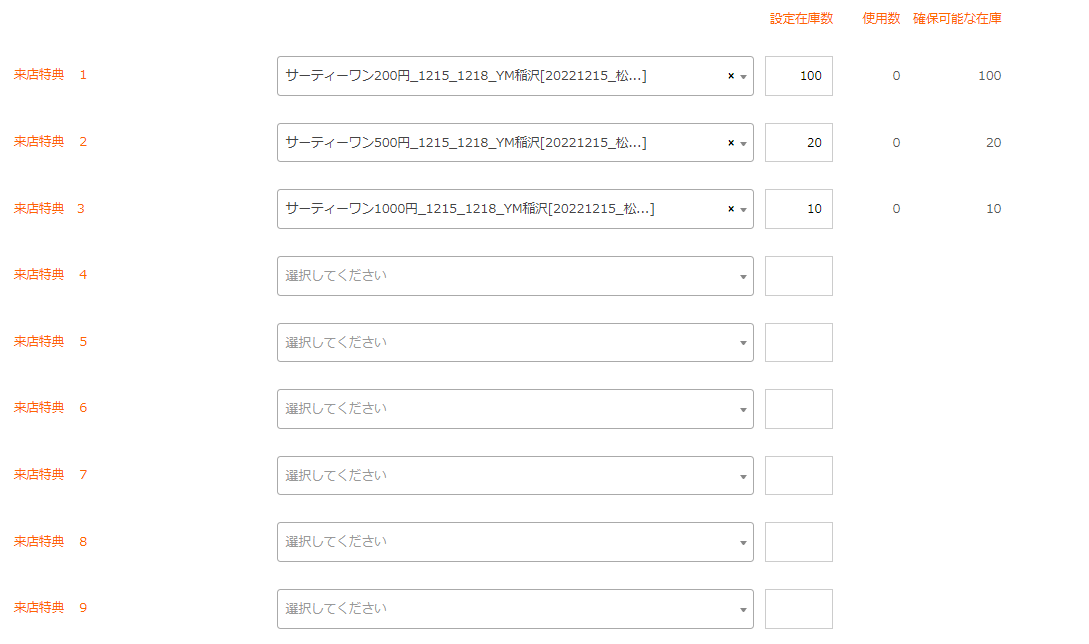This screenshot has height=644, width=1089.
Task: Clear the 来店特典 2 selection with the × icon
Action: pyautogui.click(x=730, y=143)
